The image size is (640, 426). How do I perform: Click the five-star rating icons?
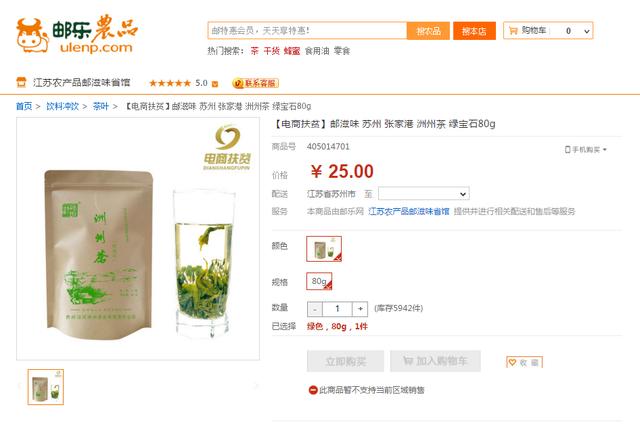(x=170, y=83)
